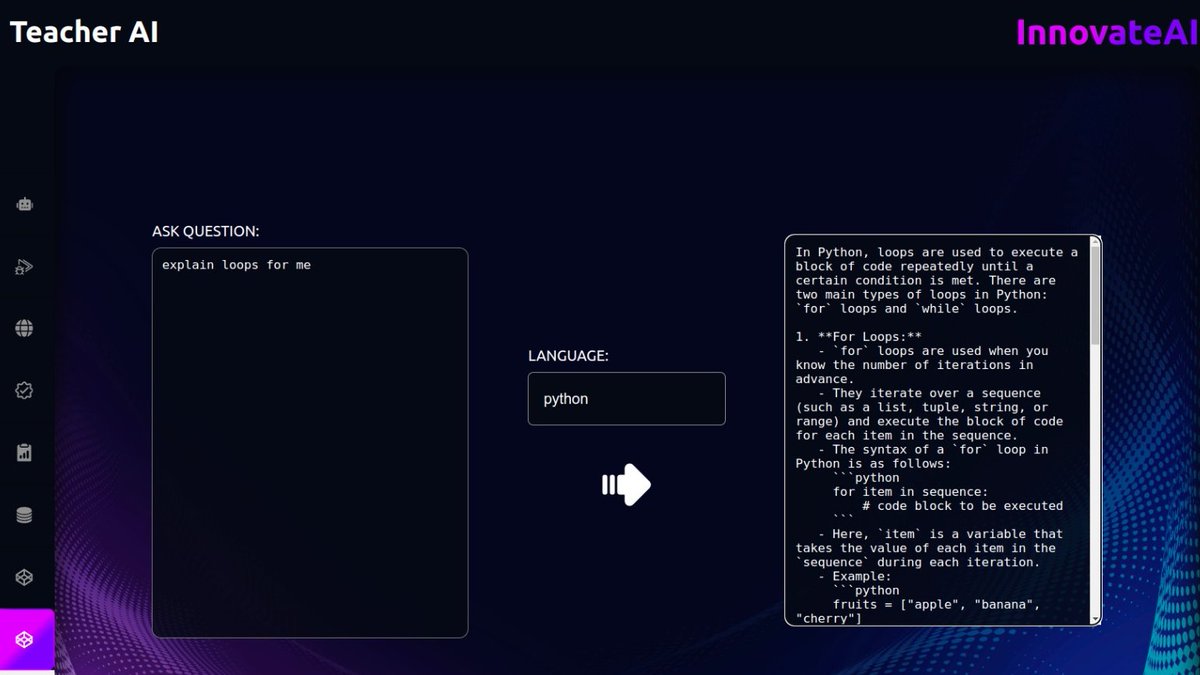Click the InnovateAI logo
Image resolution: width=1200 pixels, height=675 pixels.
(x=1105, y=32)
